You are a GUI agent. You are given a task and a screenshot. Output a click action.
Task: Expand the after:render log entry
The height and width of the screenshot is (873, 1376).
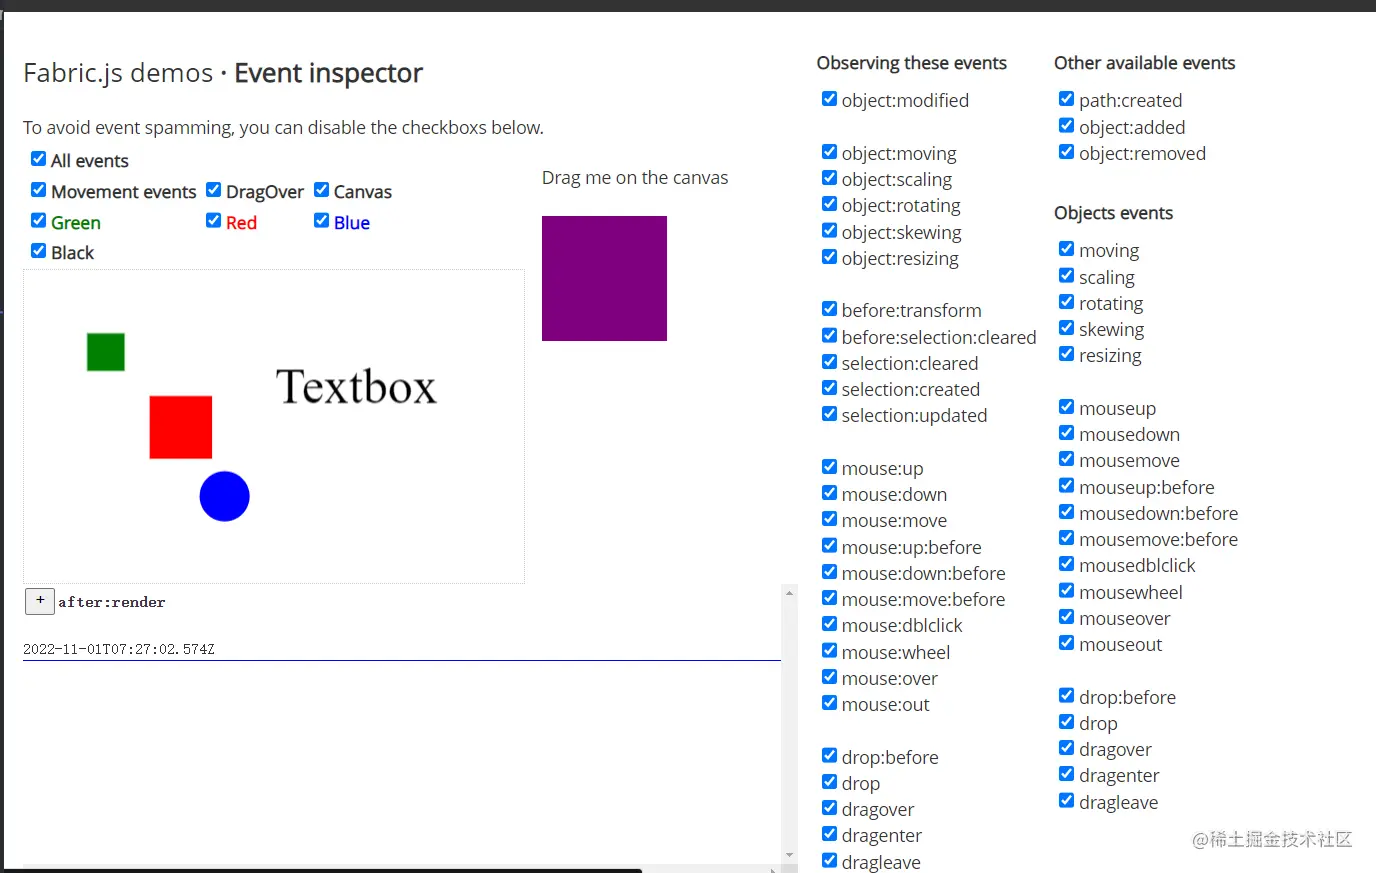pos(40,601)
